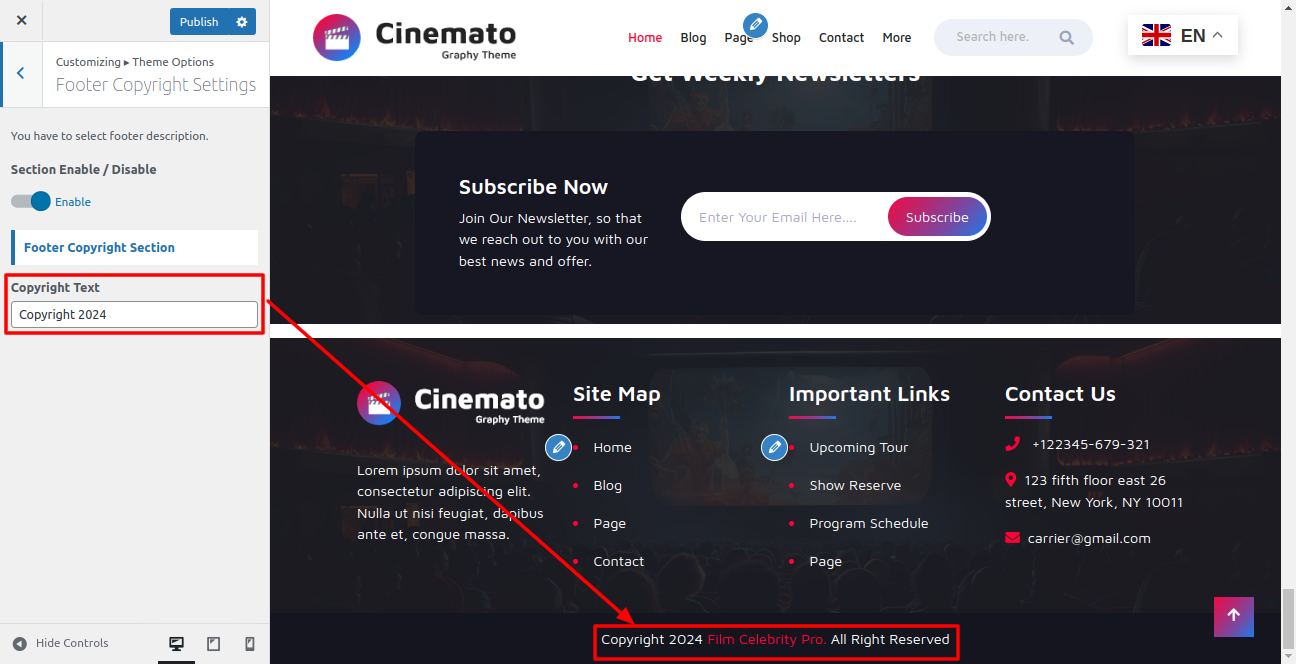Click the Publish button
Screen dimensions: 1296x664
coord(199,22)
